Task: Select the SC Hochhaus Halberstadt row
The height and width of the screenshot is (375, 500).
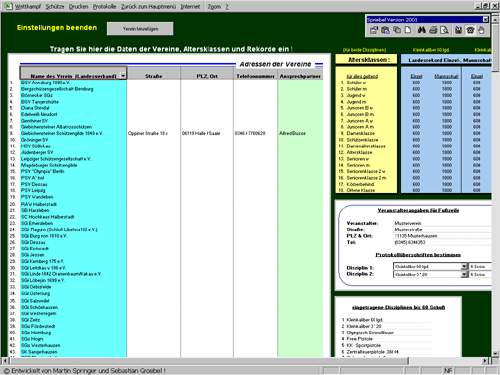Action: point(73,217)
